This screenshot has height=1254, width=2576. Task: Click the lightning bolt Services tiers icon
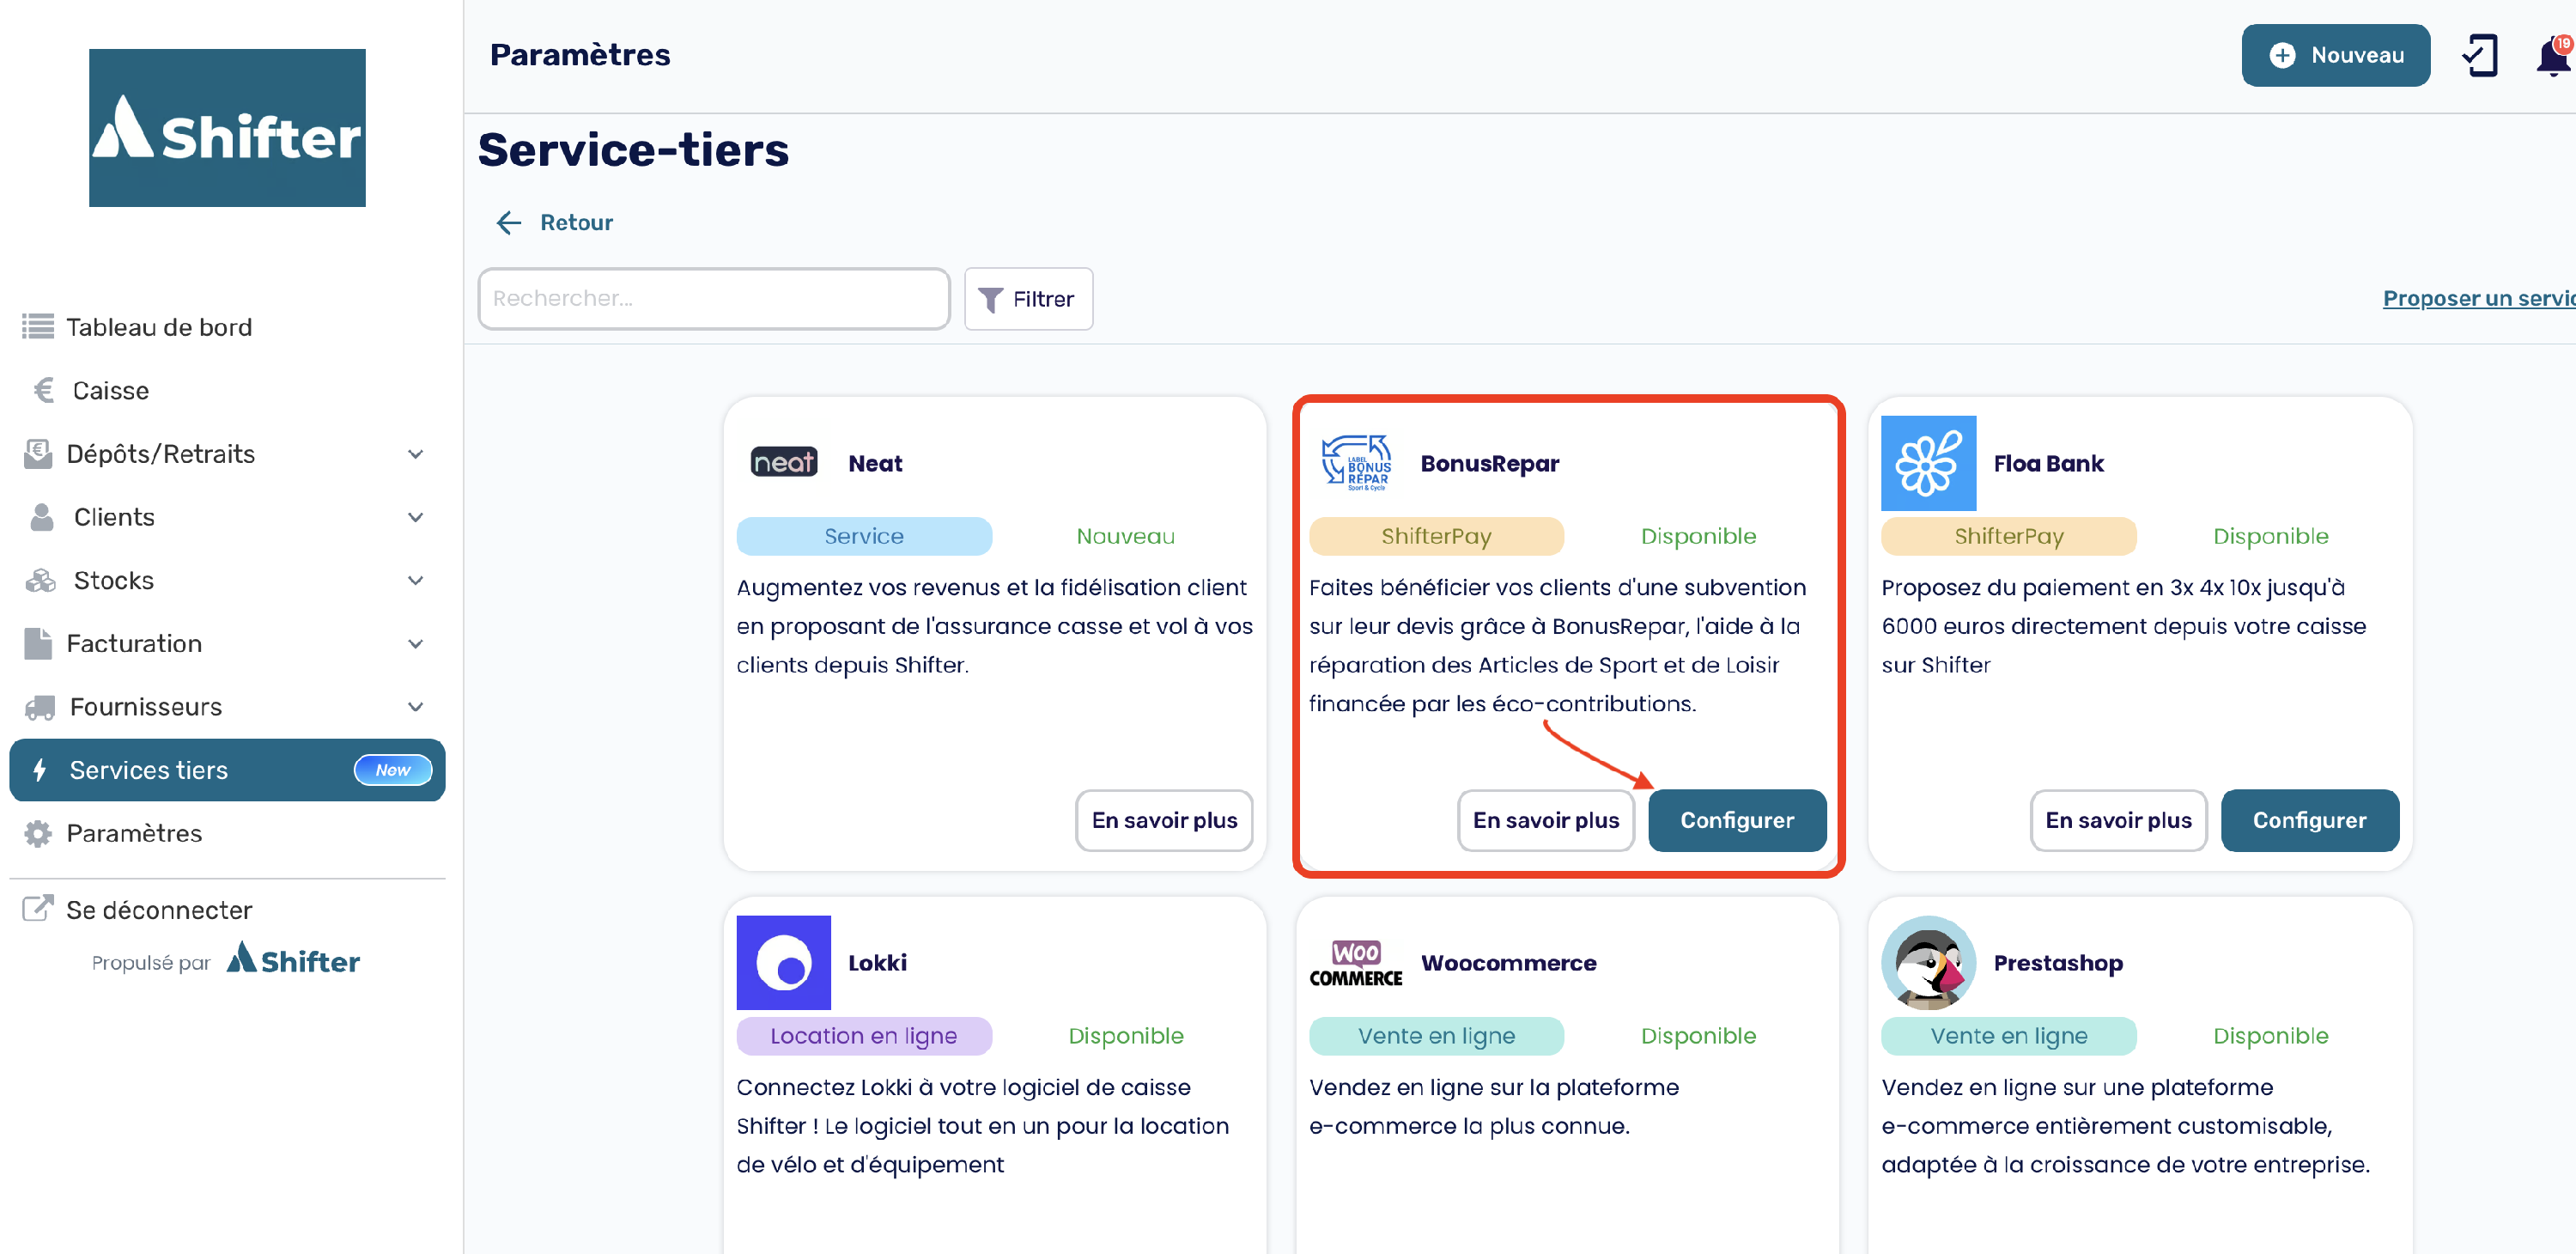[x=40, y=770]
